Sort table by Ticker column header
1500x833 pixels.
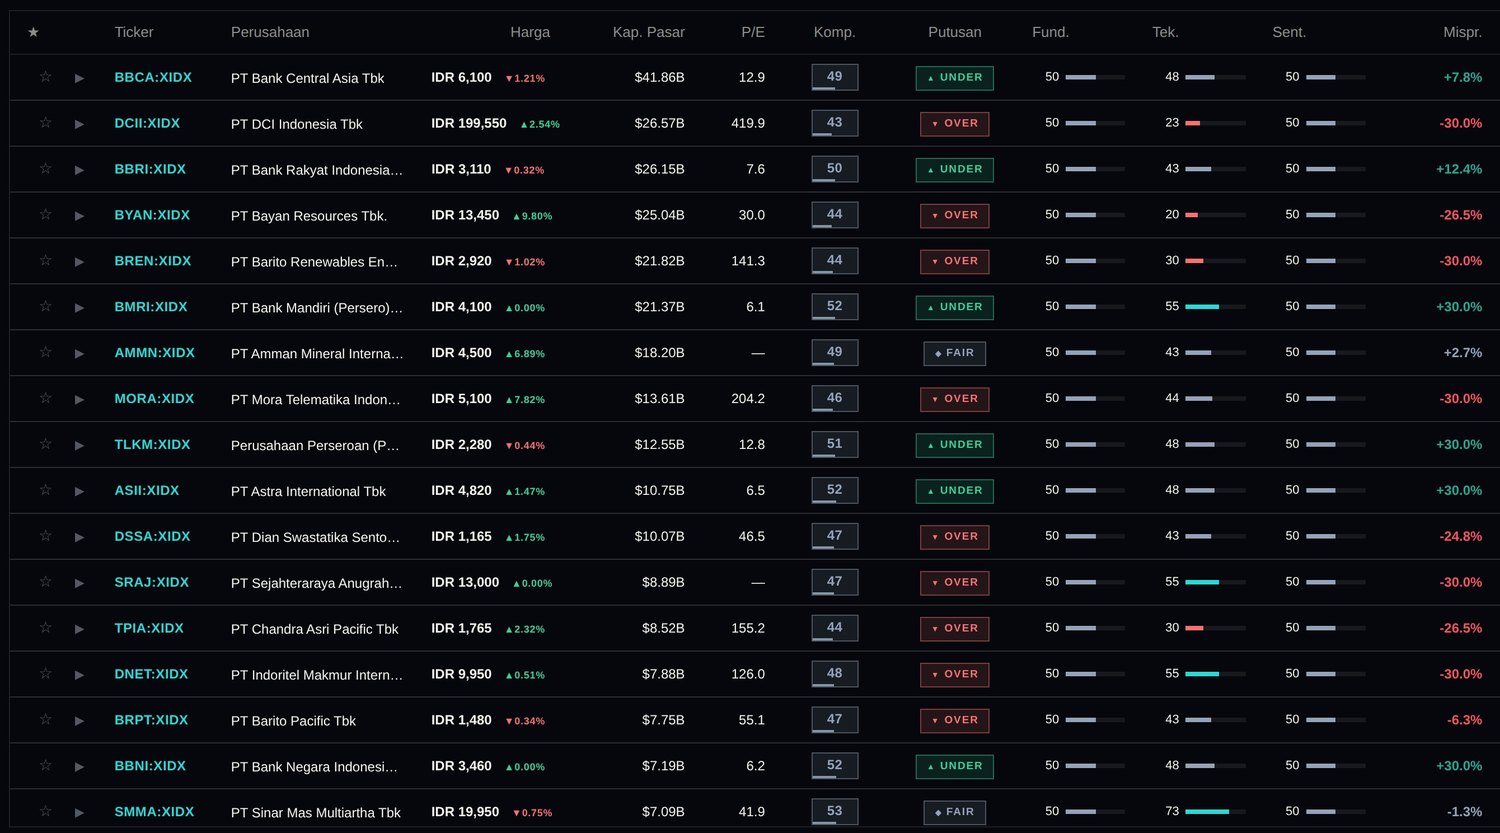coord(134,32)
